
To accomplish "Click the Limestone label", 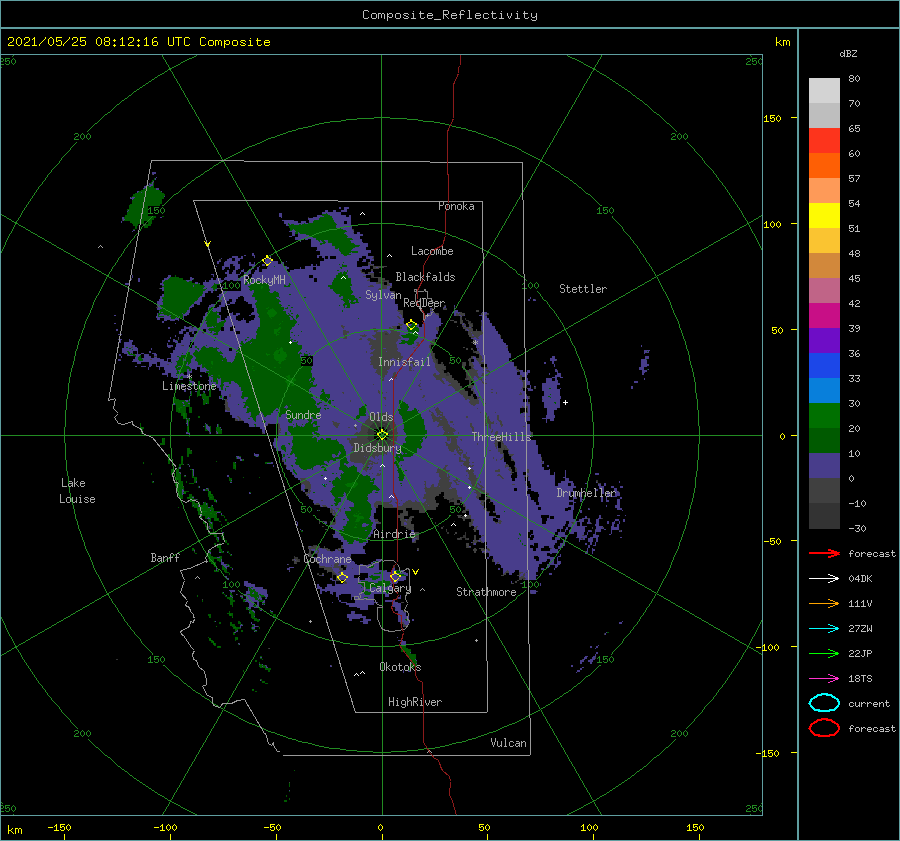I will (x=189, y=386).
